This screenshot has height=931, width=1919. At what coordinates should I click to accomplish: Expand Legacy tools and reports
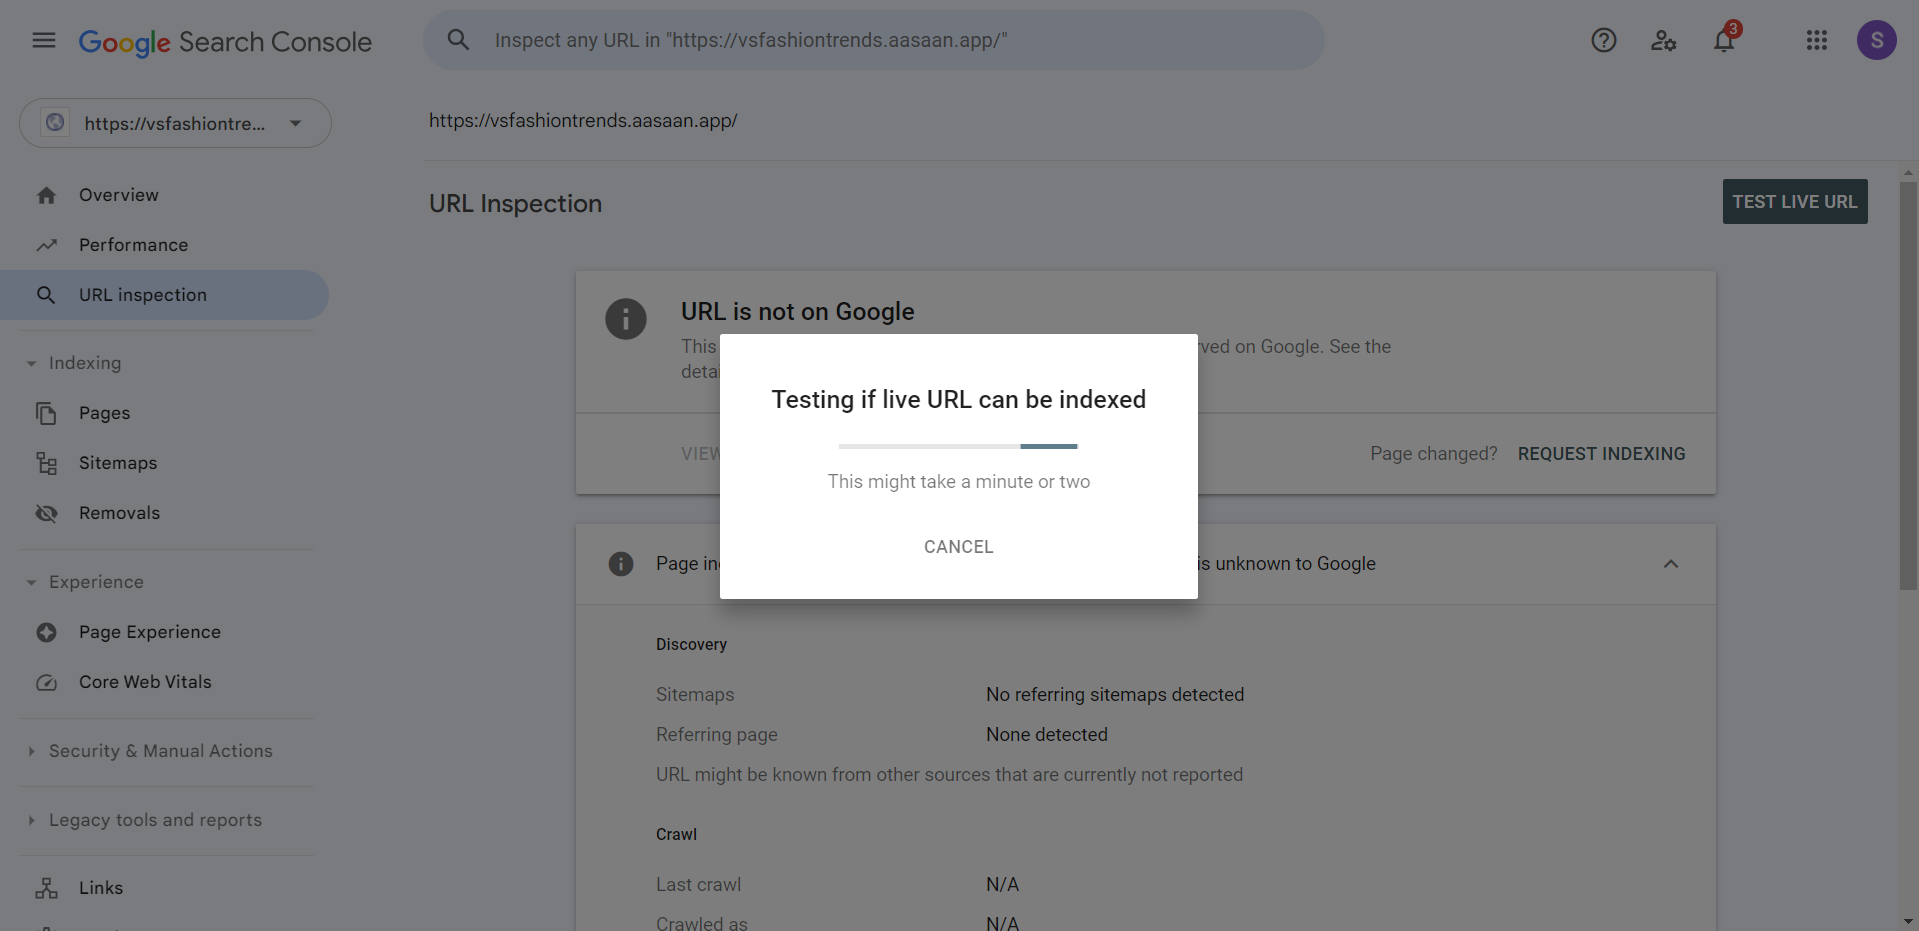click(145, 820)
